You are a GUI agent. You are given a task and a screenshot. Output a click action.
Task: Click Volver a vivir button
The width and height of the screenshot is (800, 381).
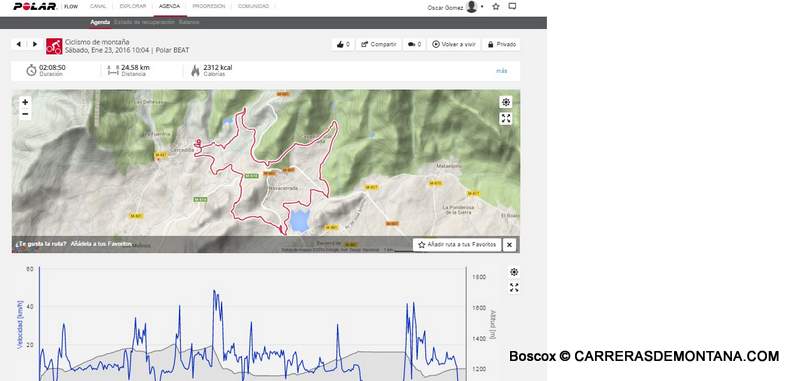coord(454,44)
